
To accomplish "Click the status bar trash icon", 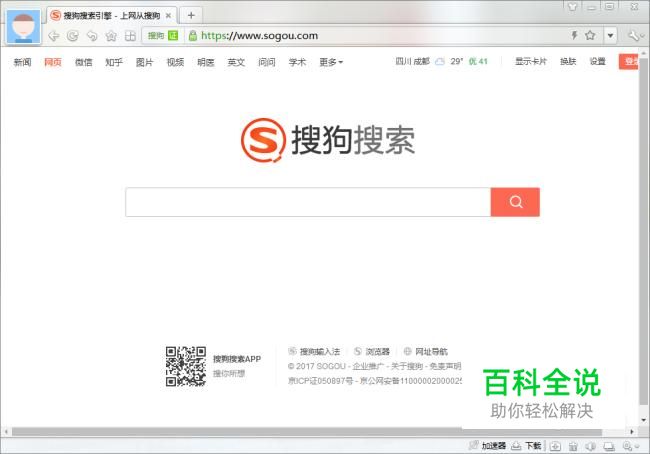I will [x=573, y=446].
